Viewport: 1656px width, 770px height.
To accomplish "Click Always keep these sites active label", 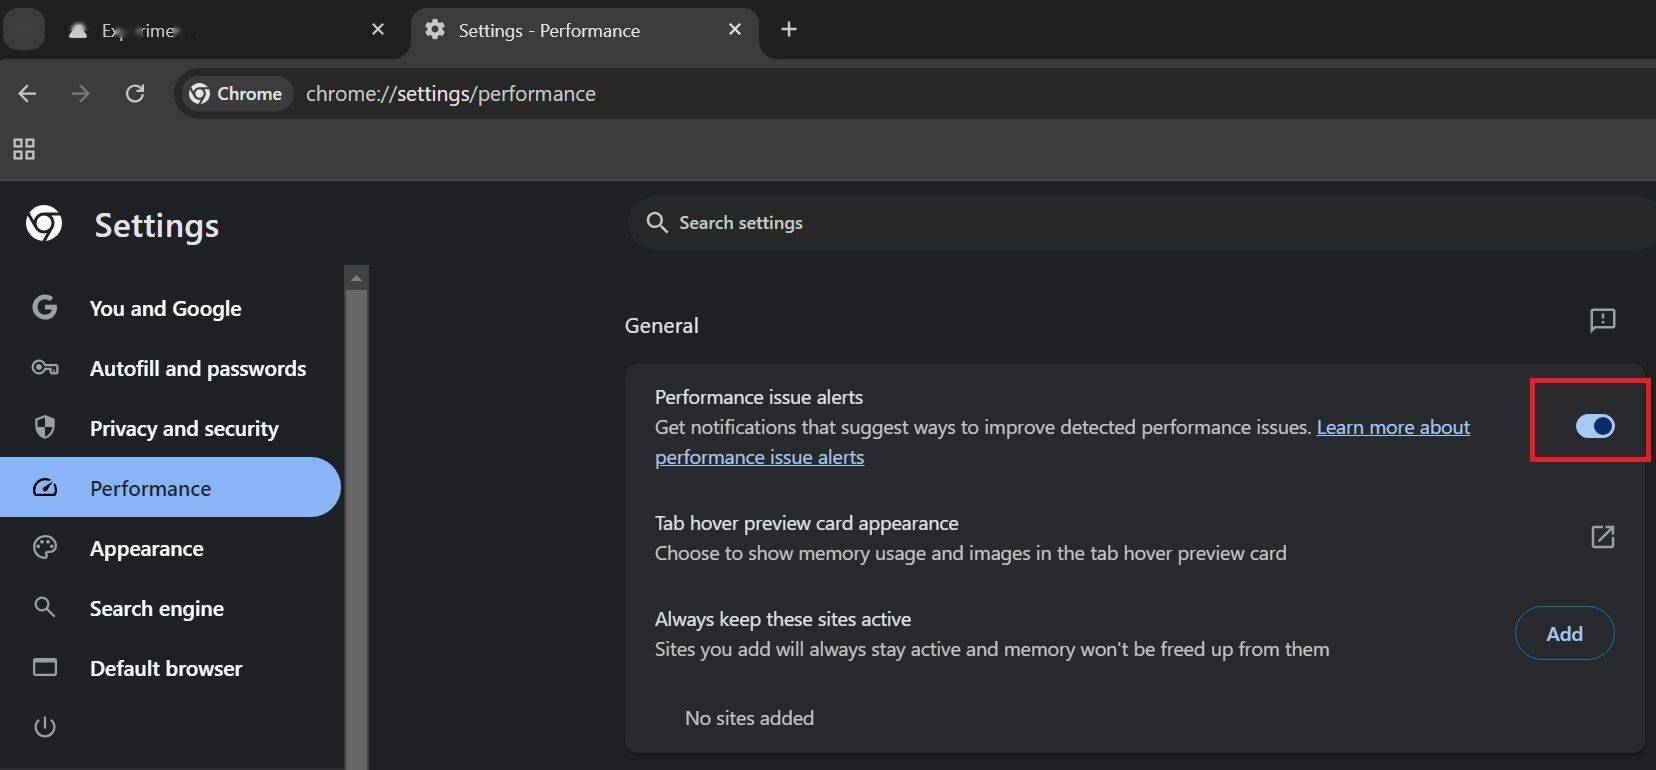I will [x=783, y=619].
